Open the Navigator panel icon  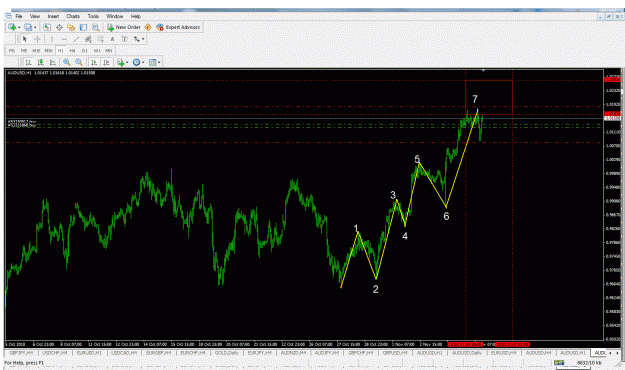click(x=71, y=27)
